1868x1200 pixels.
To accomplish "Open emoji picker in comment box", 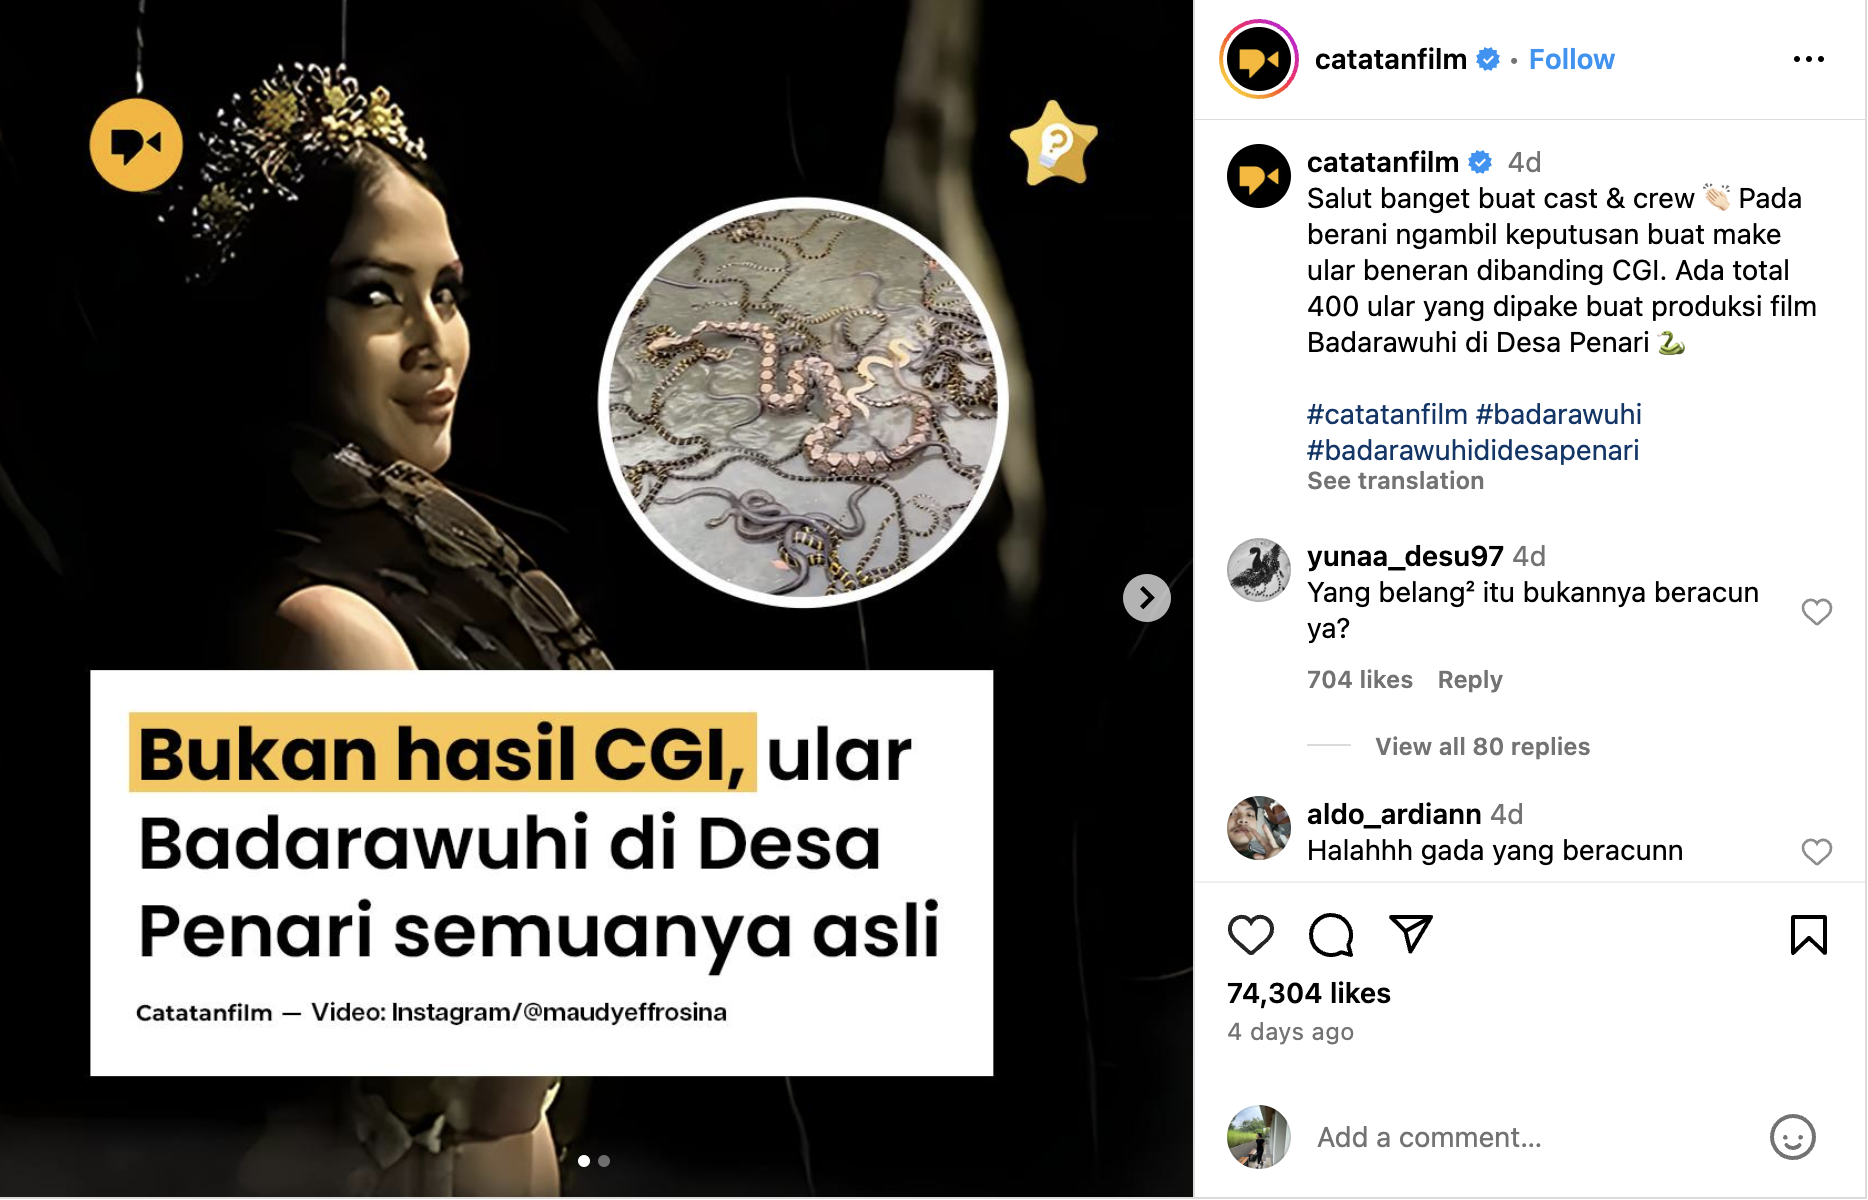I will (1792, 1137).
